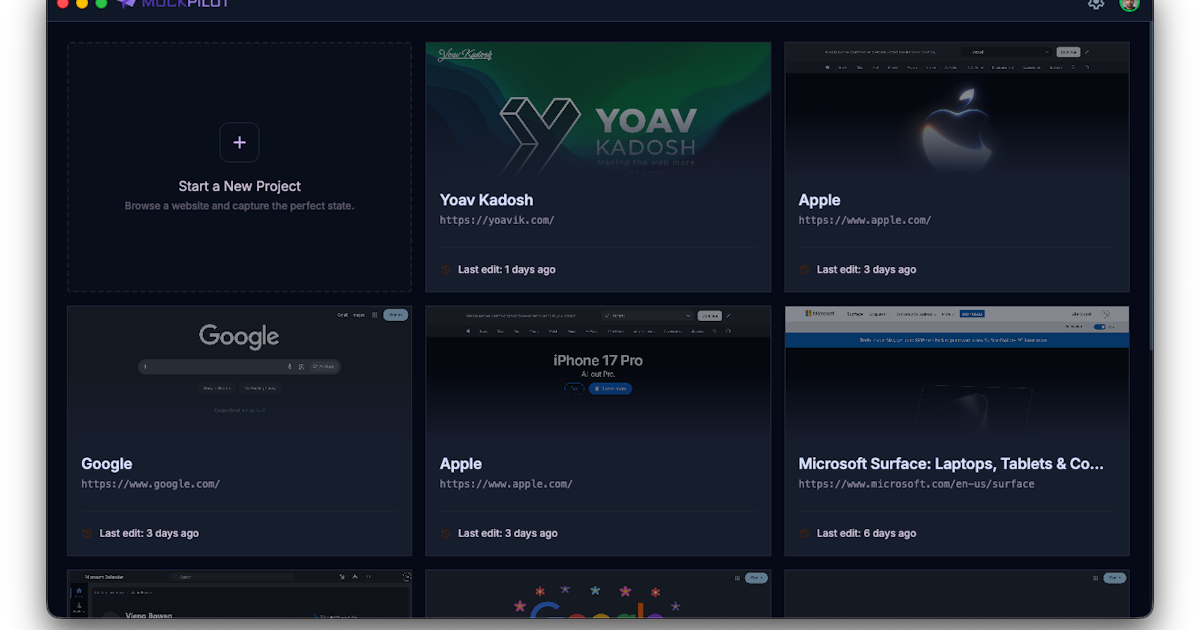This screenshot has height=630, width=1200.
Task: Click 'Browse a website and capture' description text
Action: pos(239,206)
